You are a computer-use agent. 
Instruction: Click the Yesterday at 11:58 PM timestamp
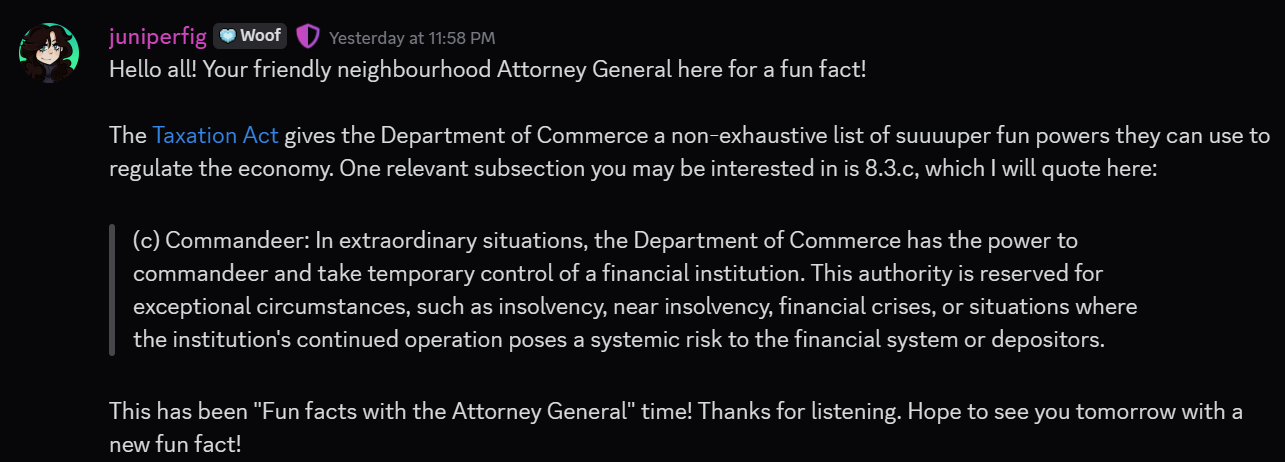coord(412,38)
